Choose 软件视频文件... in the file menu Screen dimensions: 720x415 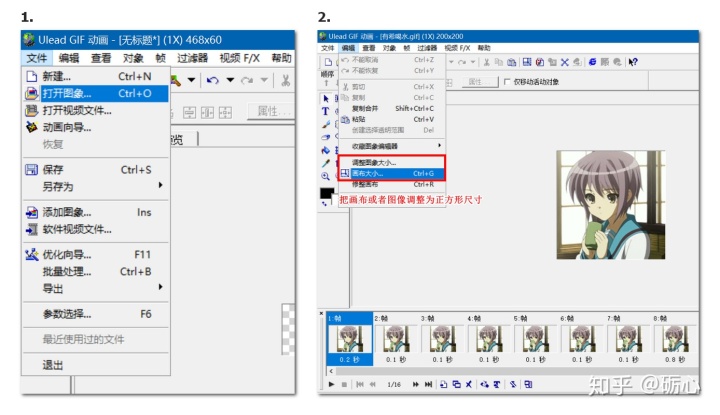point(96,229)
